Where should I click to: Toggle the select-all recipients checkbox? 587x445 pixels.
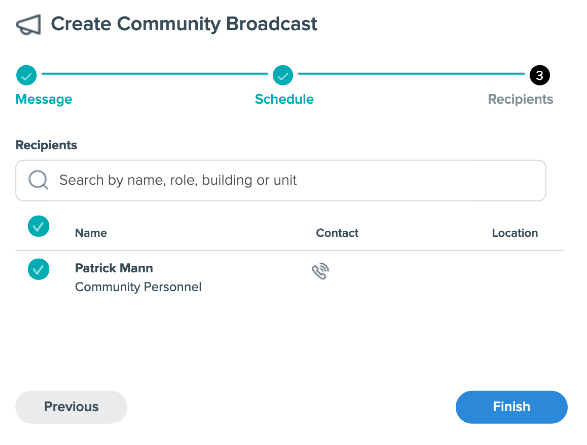[x=39, y=226]
